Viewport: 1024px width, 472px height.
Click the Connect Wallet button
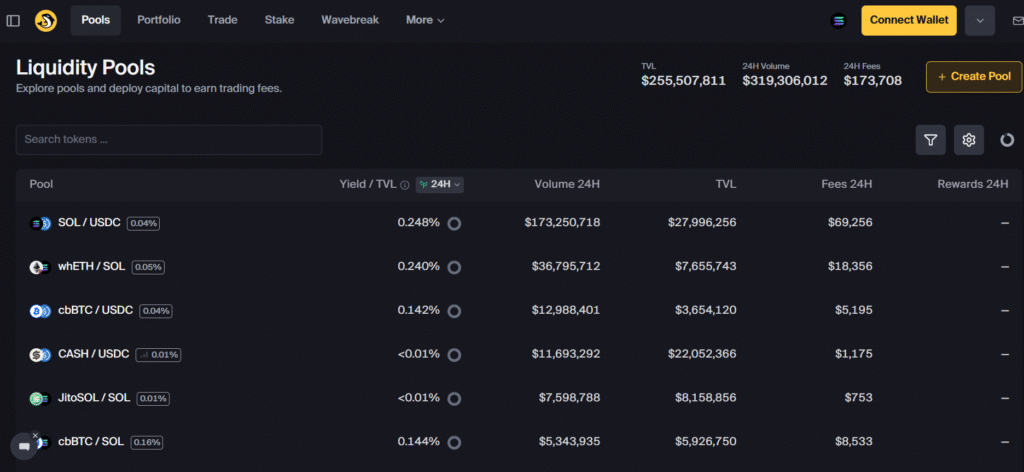click(x=909, y=20)
